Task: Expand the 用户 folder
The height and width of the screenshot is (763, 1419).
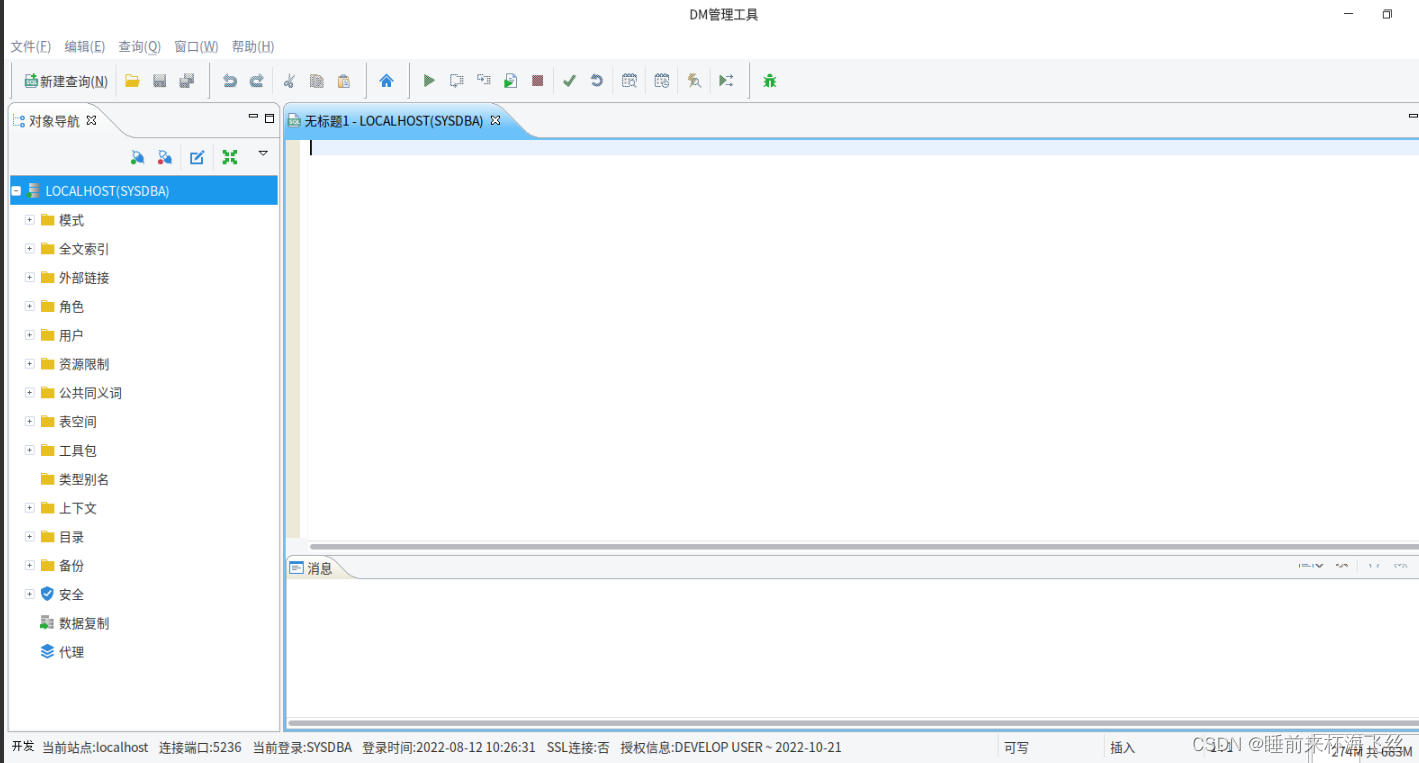Action: tap(30, 335)
